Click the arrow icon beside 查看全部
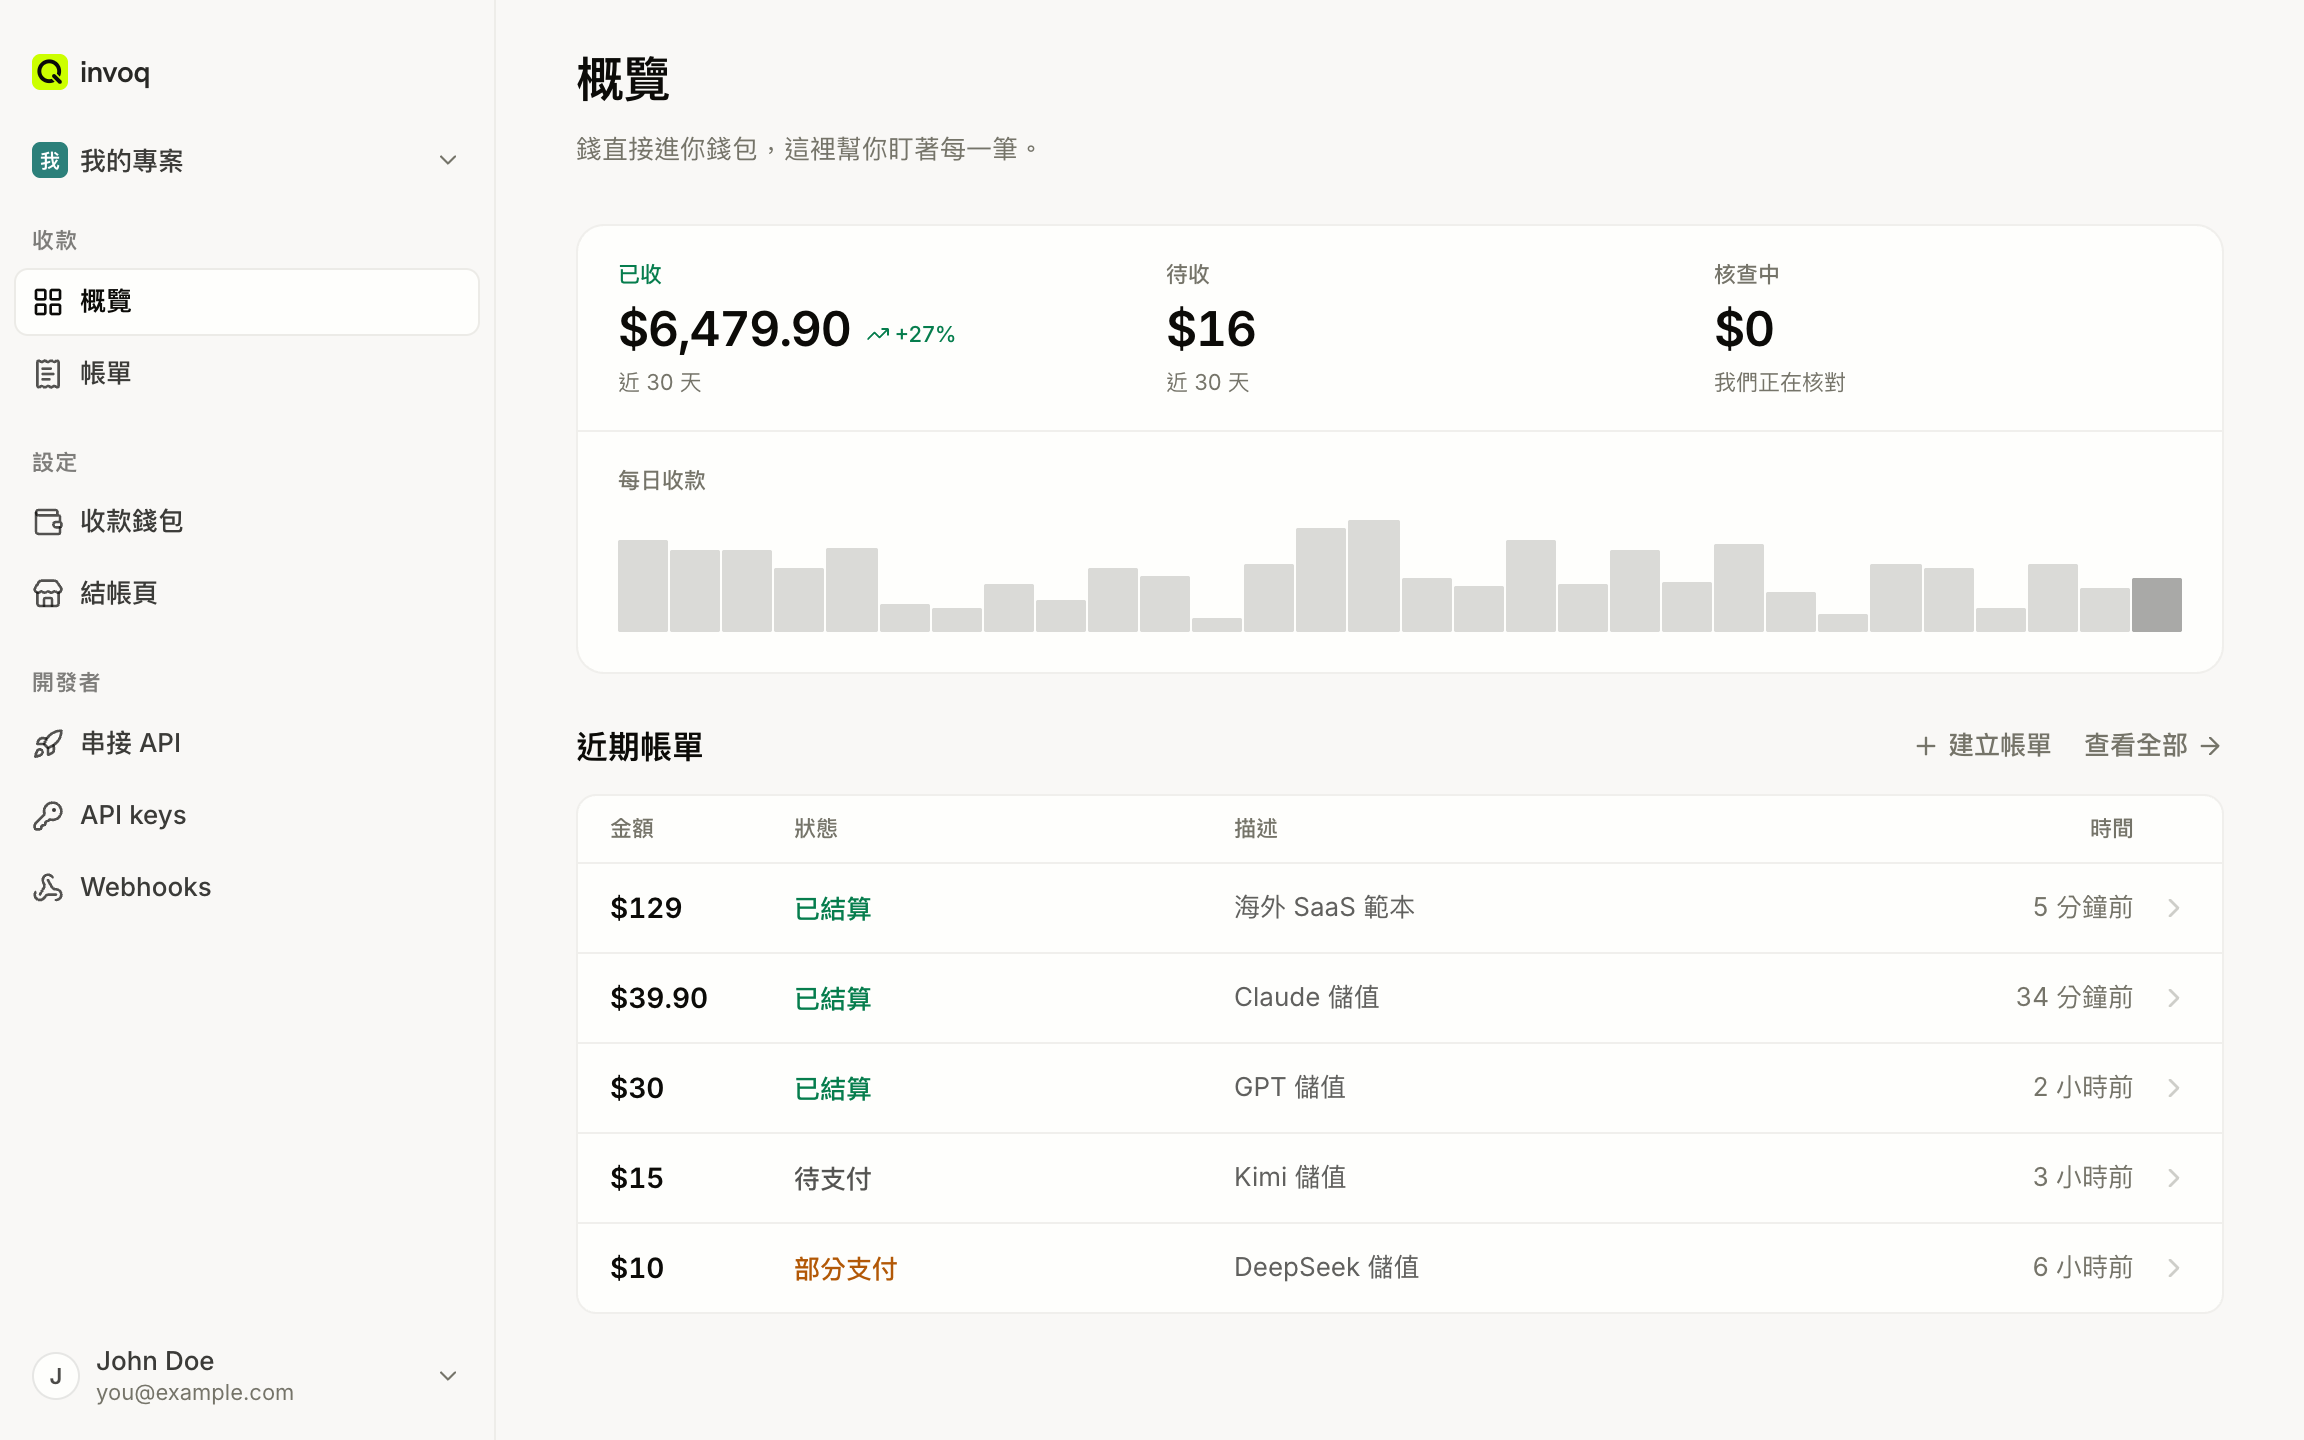The image size is (2304, 1440). click(2211, 746)
